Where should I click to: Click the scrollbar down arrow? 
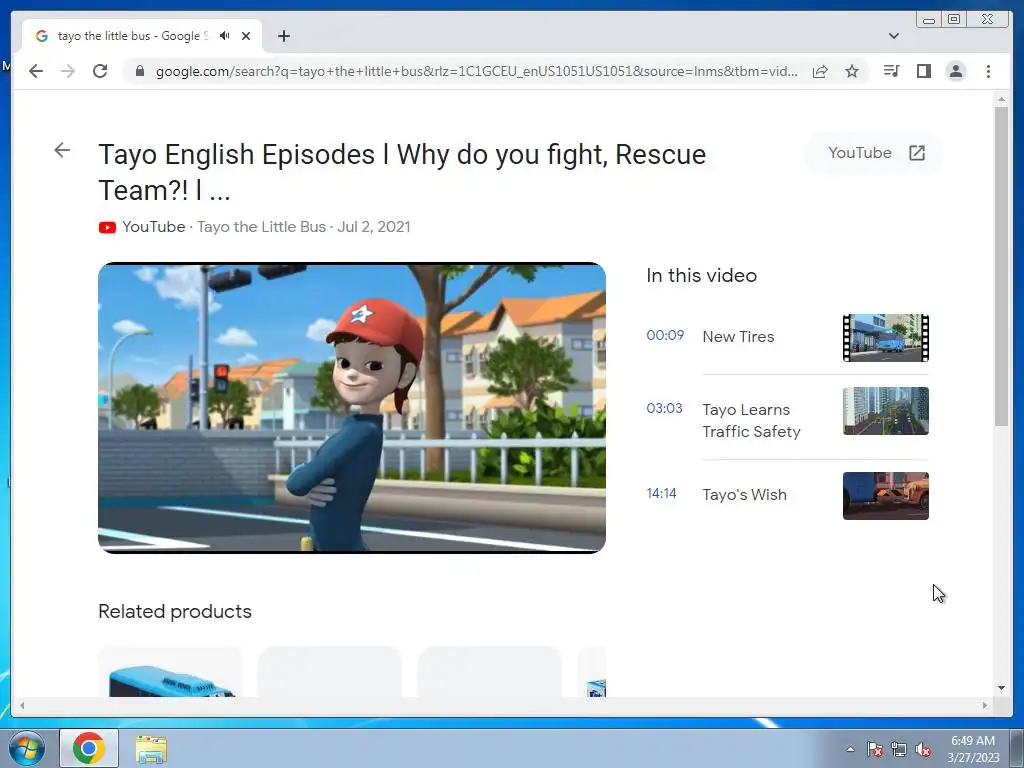point(1001,688)
